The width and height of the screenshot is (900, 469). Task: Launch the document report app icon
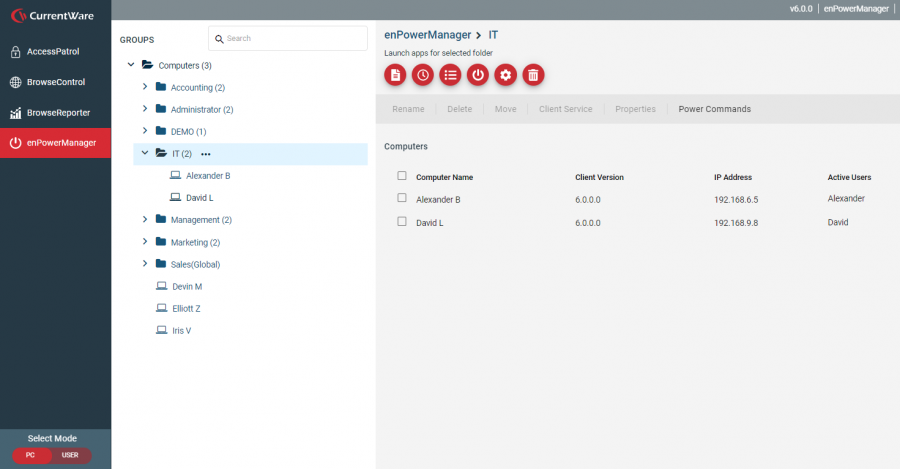[395, 75]
